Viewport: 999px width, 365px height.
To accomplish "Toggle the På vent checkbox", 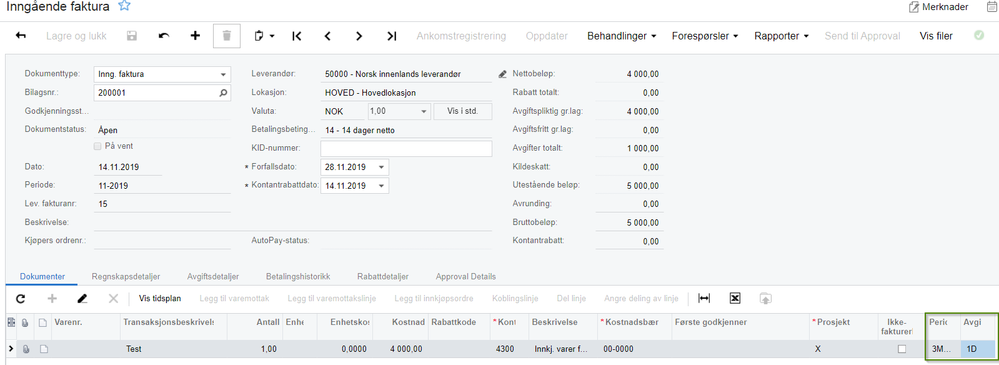I will 97,146.
